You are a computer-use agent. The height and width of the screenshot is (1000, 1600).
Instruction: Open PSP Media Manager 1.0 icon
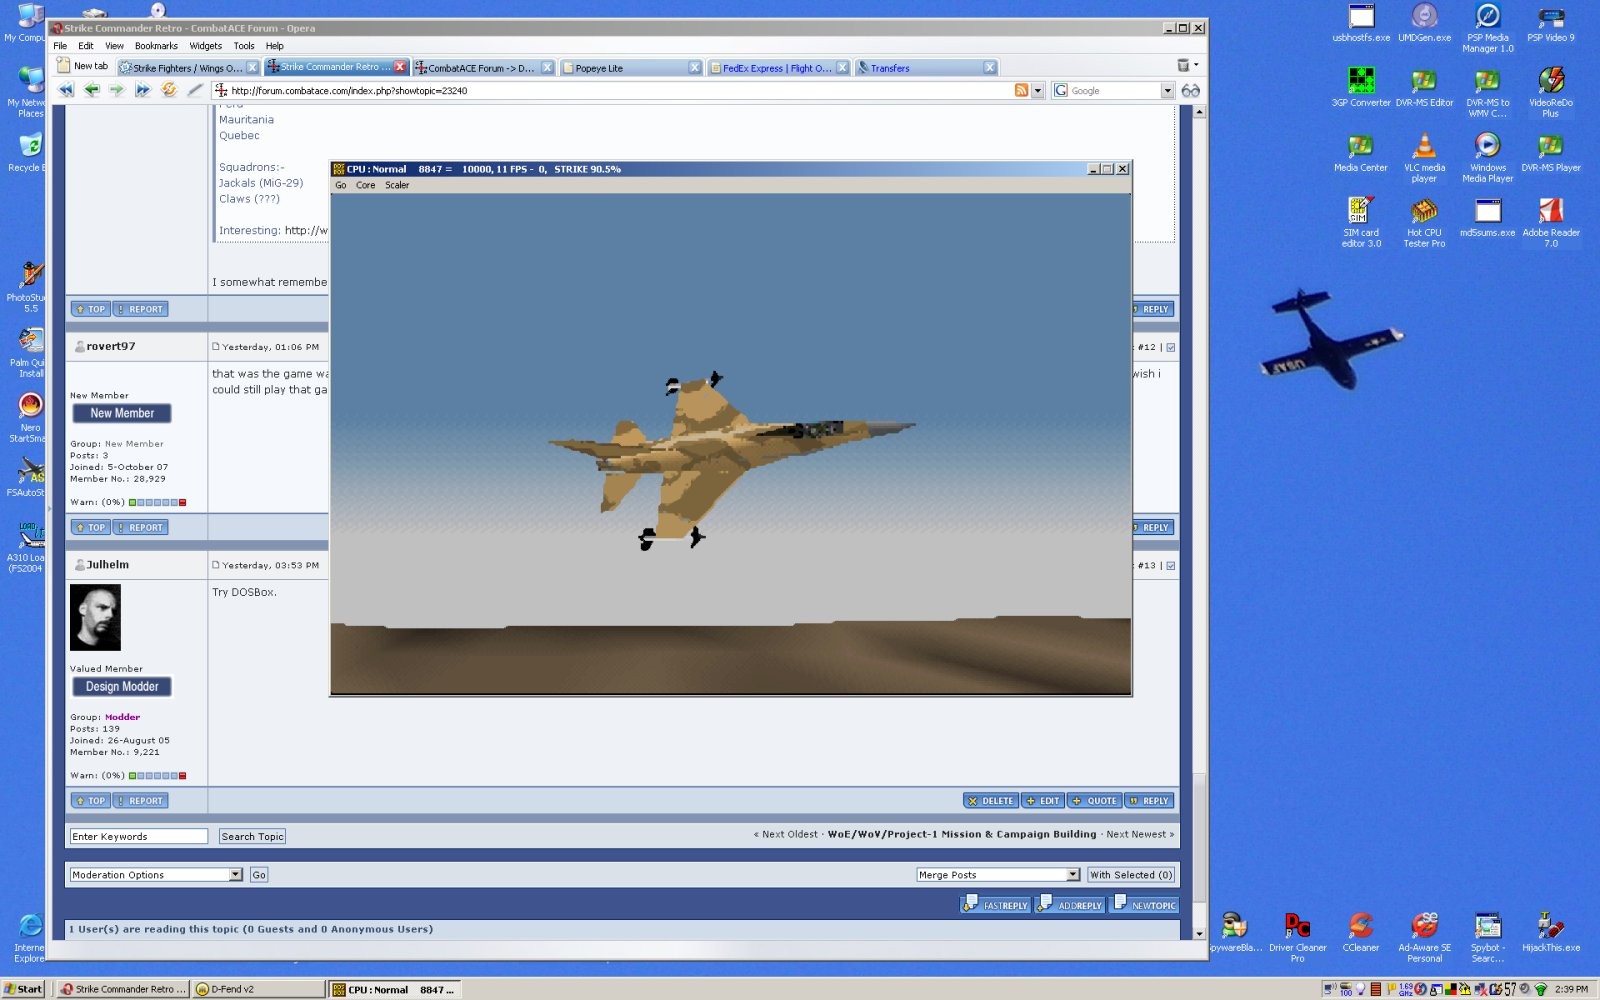(1487, 28)
